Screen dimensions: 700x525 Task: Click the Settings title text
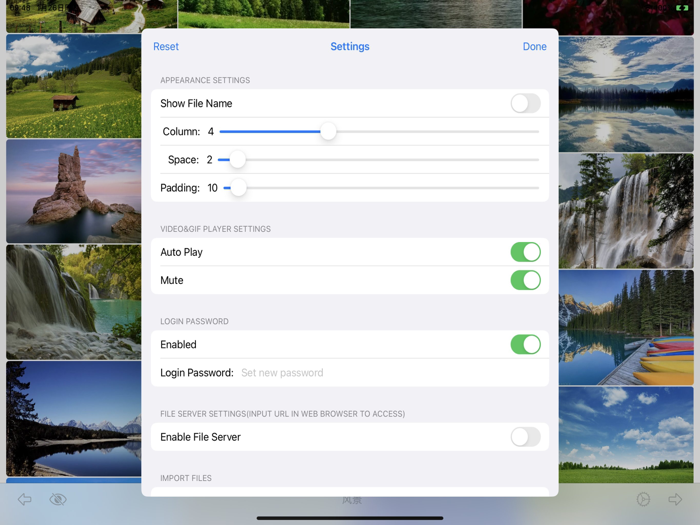(350, 46)
